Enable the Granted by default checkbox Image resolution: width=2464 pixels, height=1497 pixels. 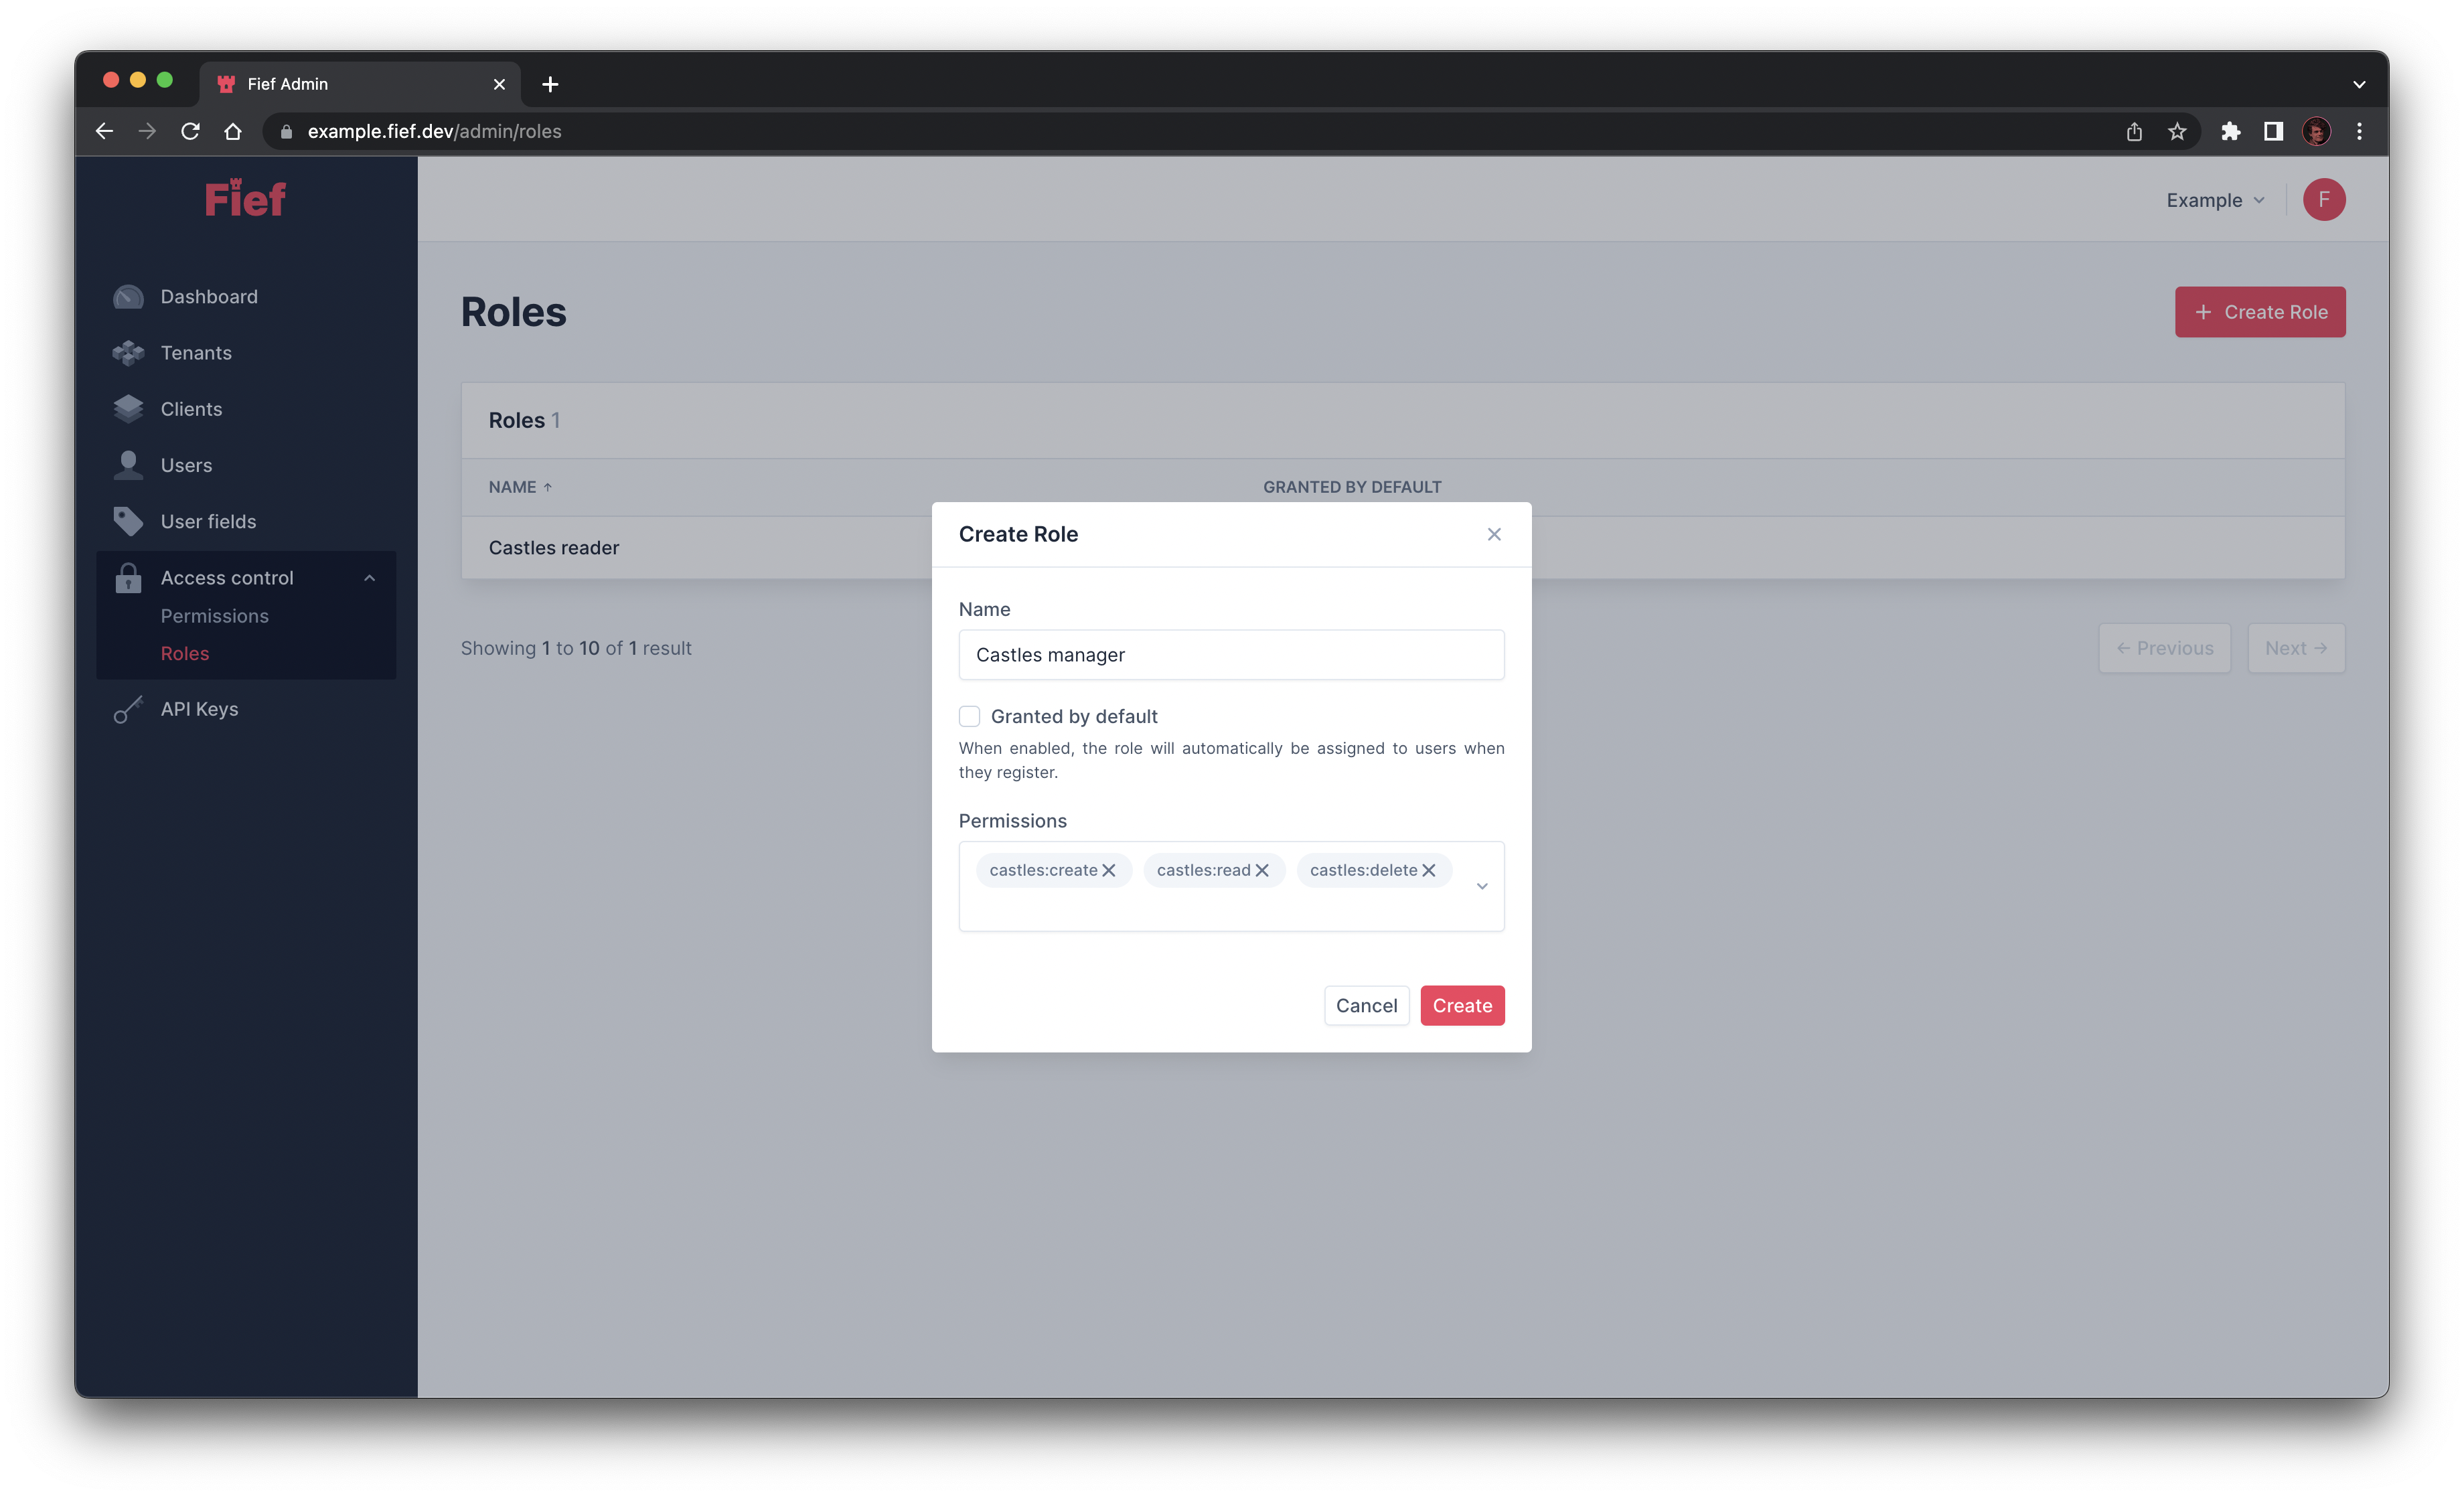click(969, 716)
